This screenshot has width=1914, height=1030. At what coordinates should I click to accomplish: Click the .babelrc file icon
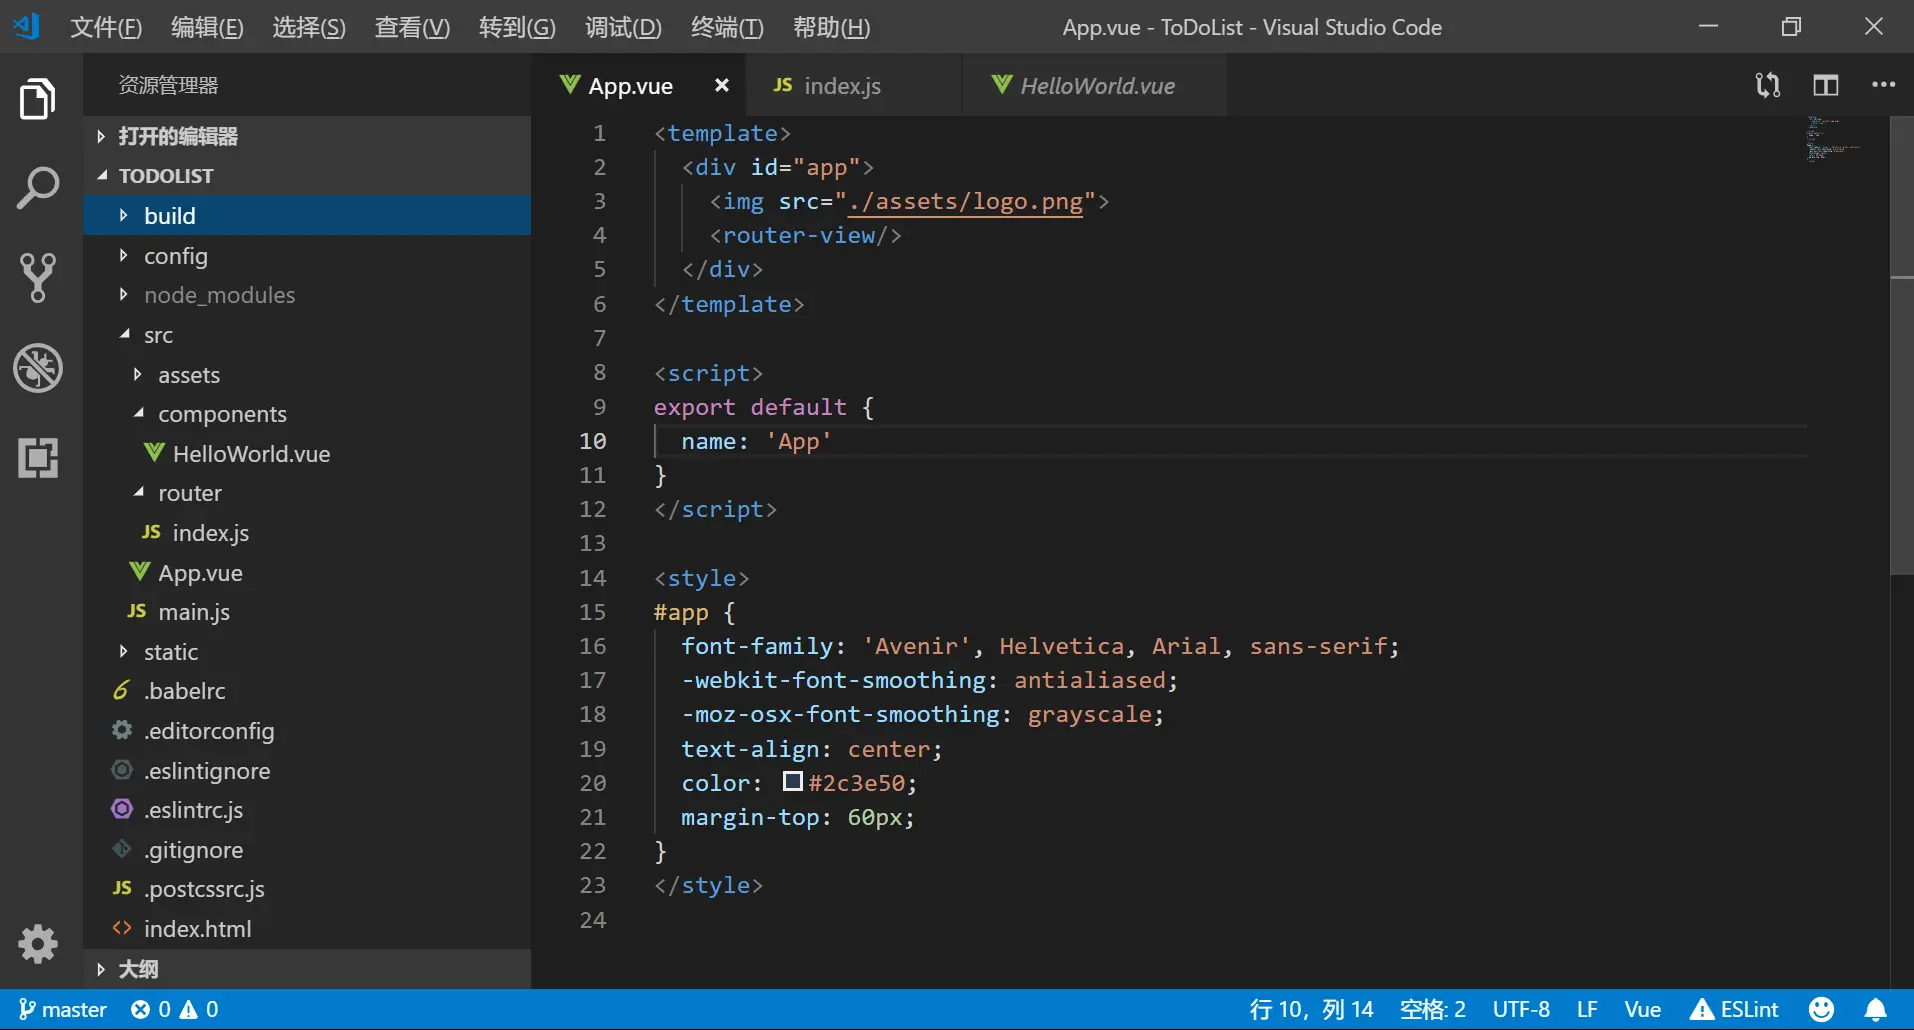coord(121,690)
